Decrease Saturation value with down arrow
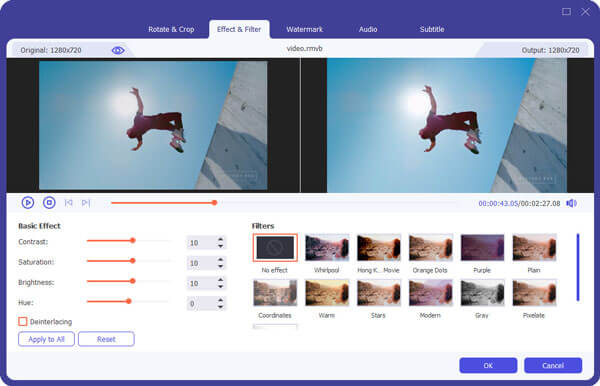The width and height of the screenshot is (600, 386). click(x=220, y=266)
